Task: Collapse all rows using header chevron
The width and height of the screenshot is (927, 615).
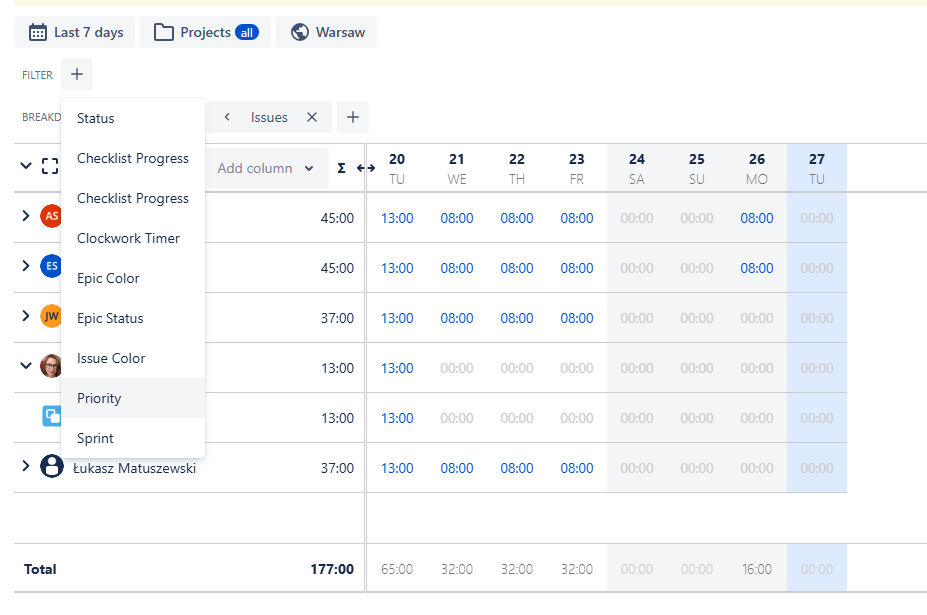Action: pos(26,166)
